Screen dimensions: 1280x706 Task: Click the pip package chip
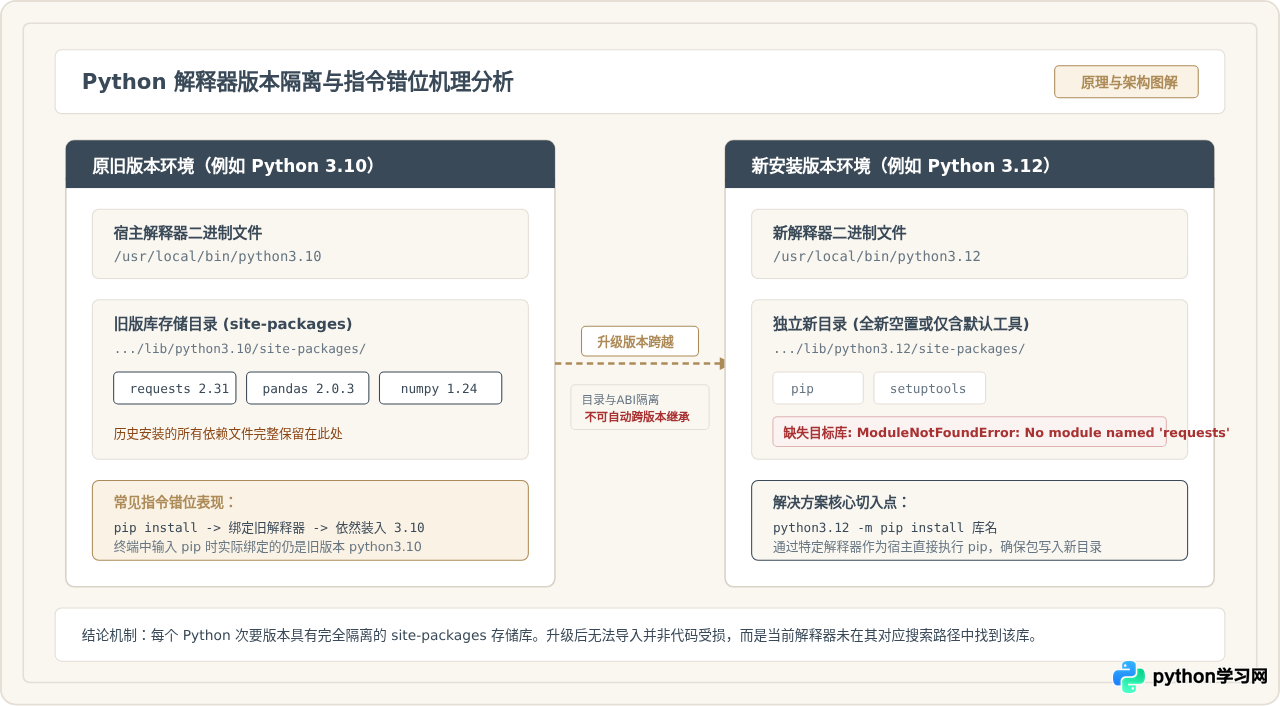[818, 388]
